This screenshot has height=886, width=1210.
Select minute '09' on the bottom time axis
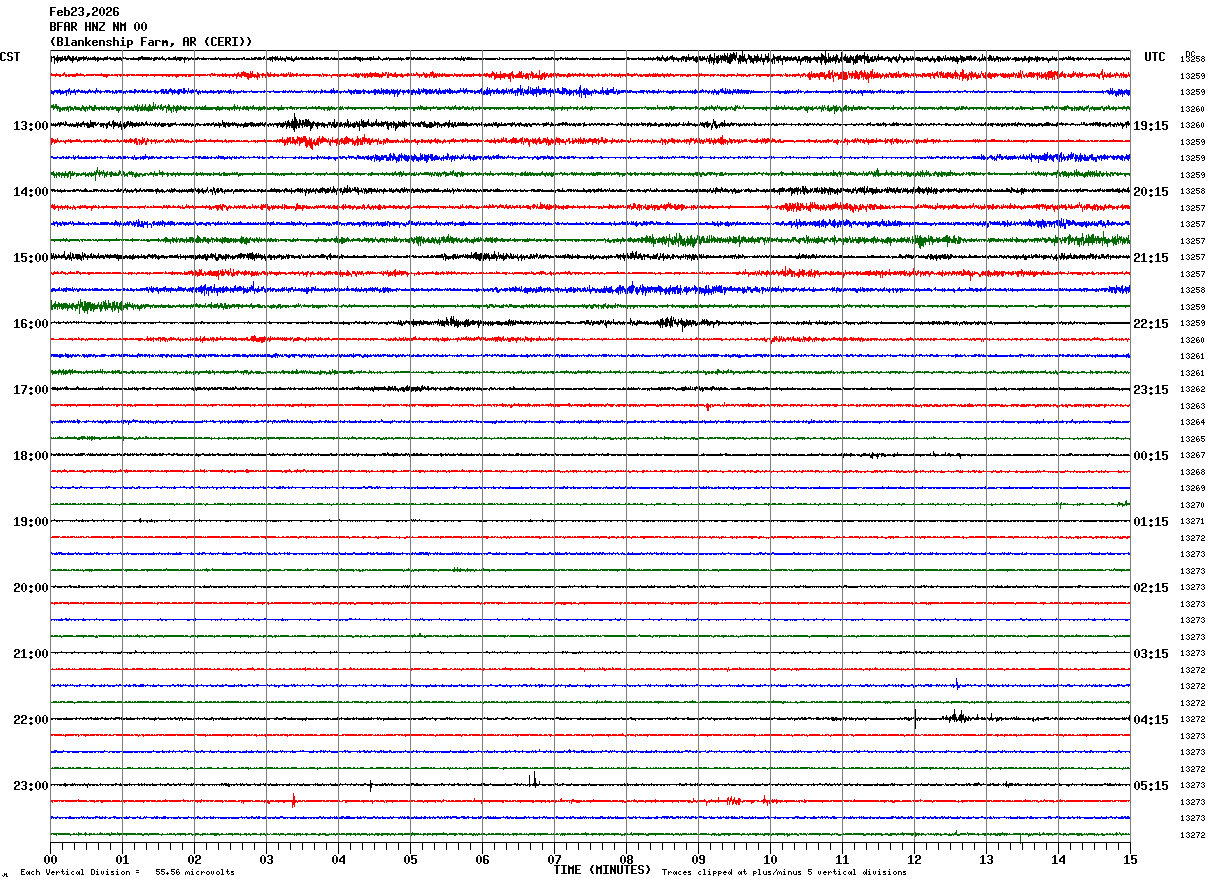698,859
